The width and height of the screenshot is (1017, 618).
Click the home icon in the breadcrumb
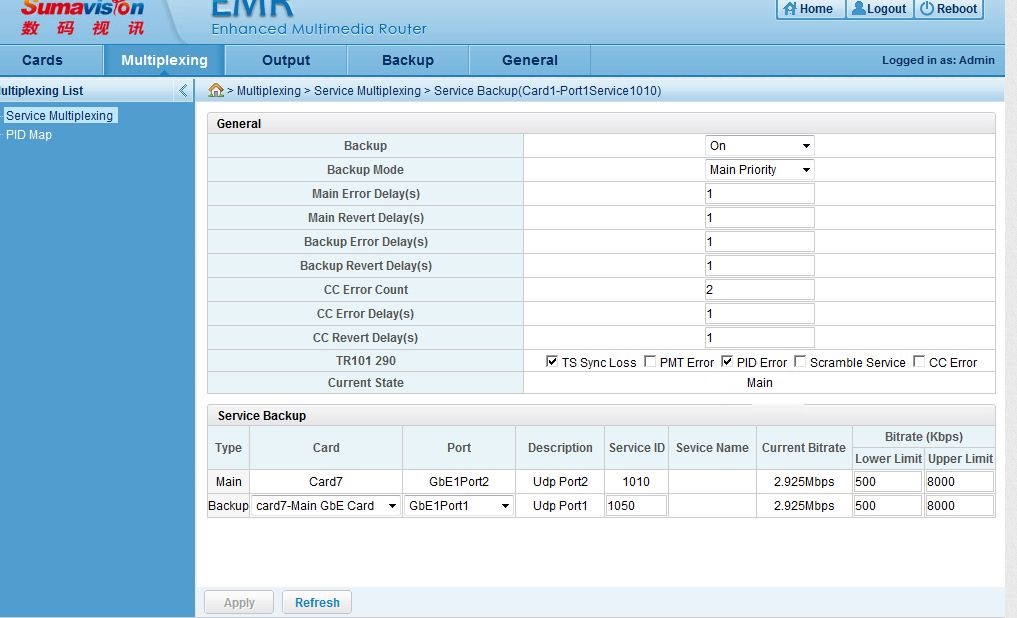click(x=215, y=90)
